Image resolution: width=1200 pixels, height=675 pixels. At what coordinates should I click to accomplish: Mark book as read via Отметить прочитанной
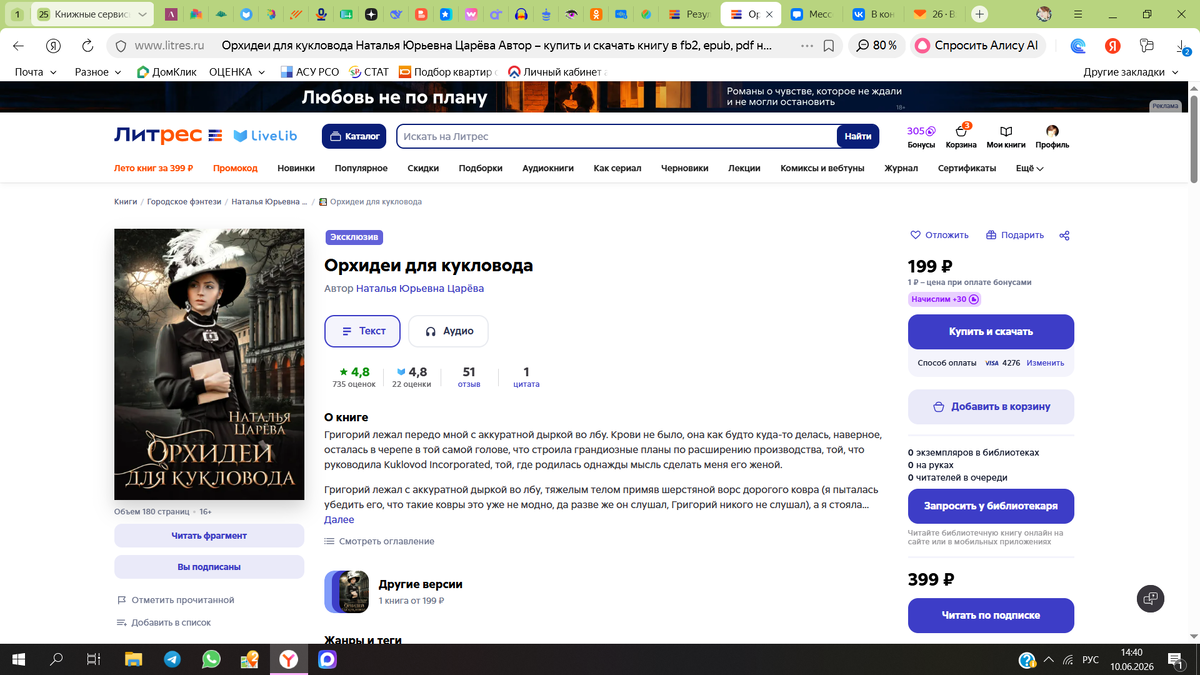[175, 600]
